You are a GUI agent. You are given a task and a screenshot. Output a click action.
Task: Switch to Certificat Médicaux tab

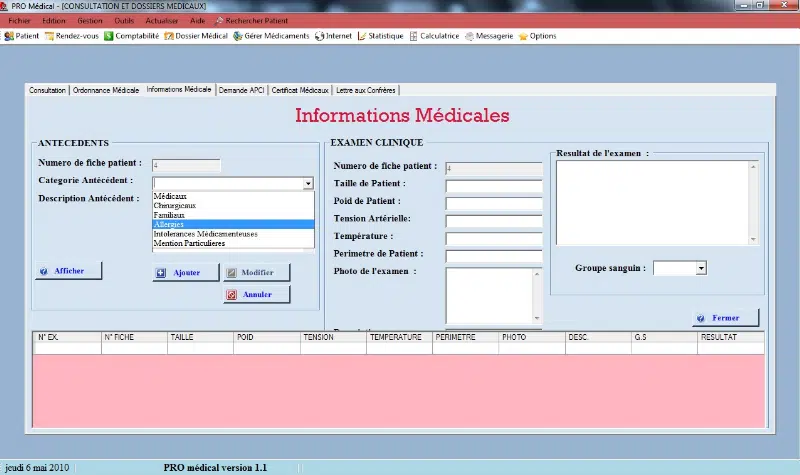click(300, 90)
